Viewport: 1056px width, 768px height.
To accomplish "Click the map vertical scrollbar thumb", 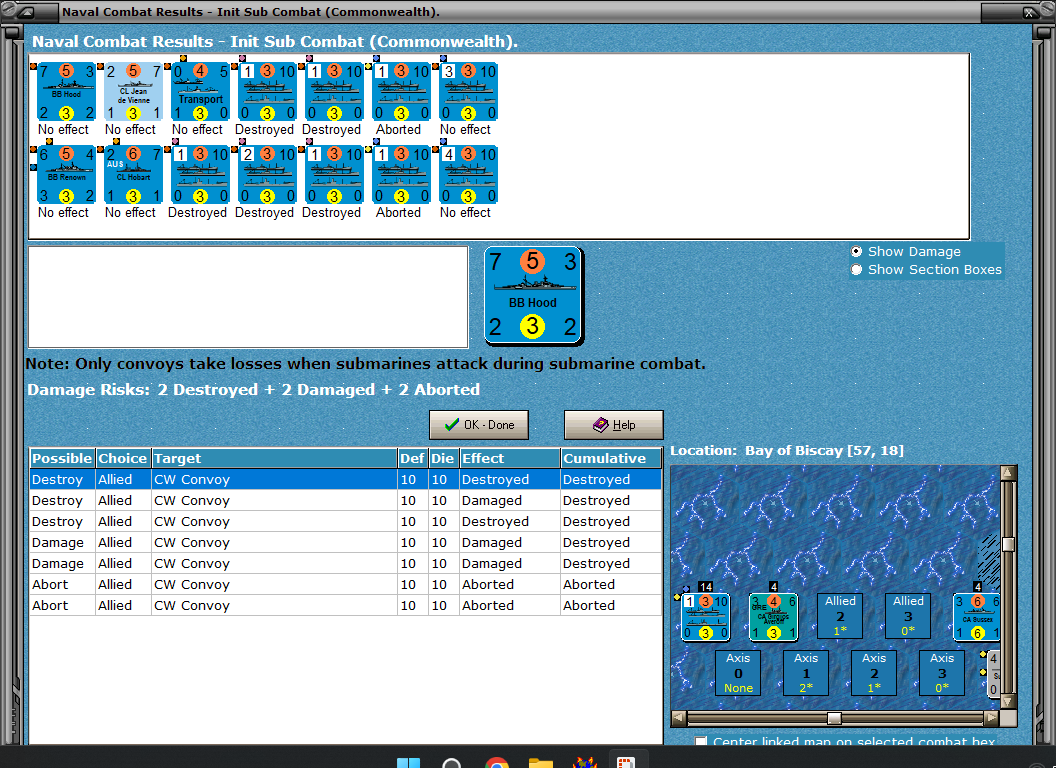I will coord(1008,544).
